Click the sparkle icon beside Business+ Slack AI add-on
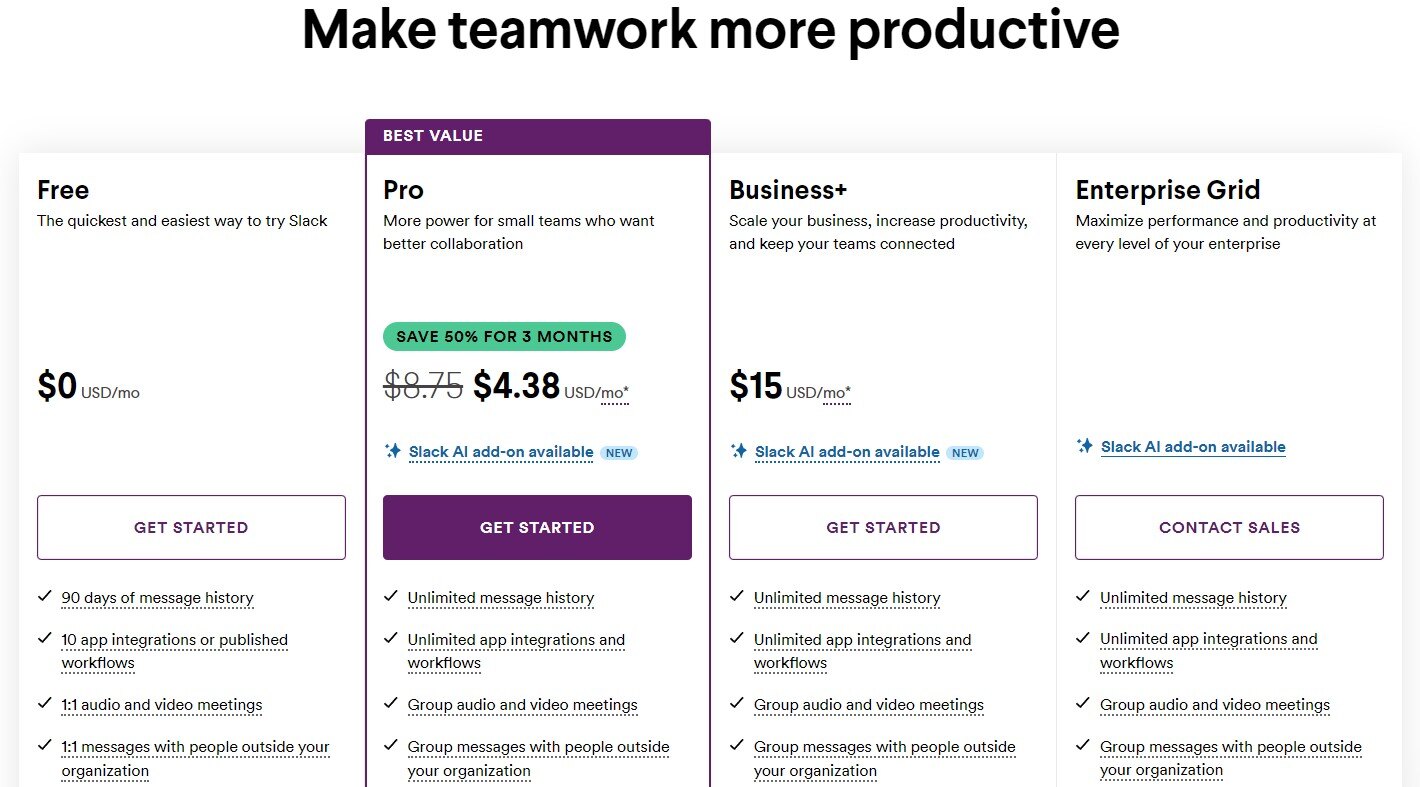Viewport: 1420px width, 787px height. point(738,452)
